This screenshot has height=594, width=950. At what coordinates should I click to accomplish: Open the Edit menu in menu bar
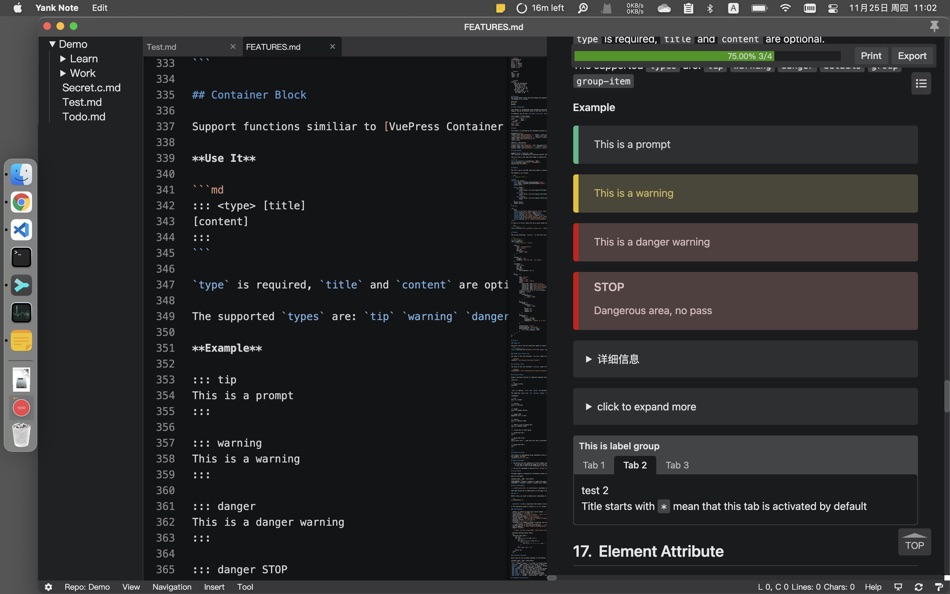(x=100, y=8)
